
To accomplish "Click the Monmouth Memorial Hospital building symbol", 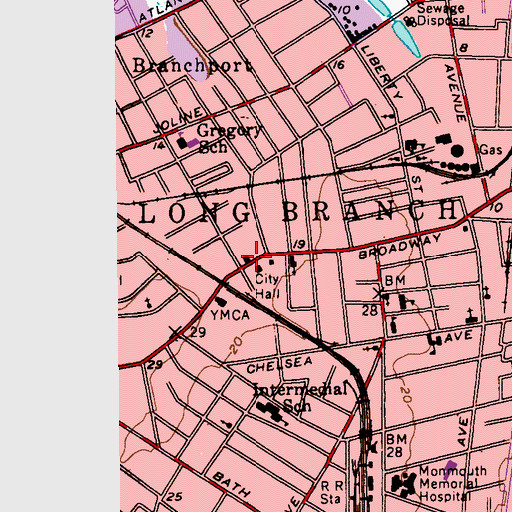I will click(404, 485).
